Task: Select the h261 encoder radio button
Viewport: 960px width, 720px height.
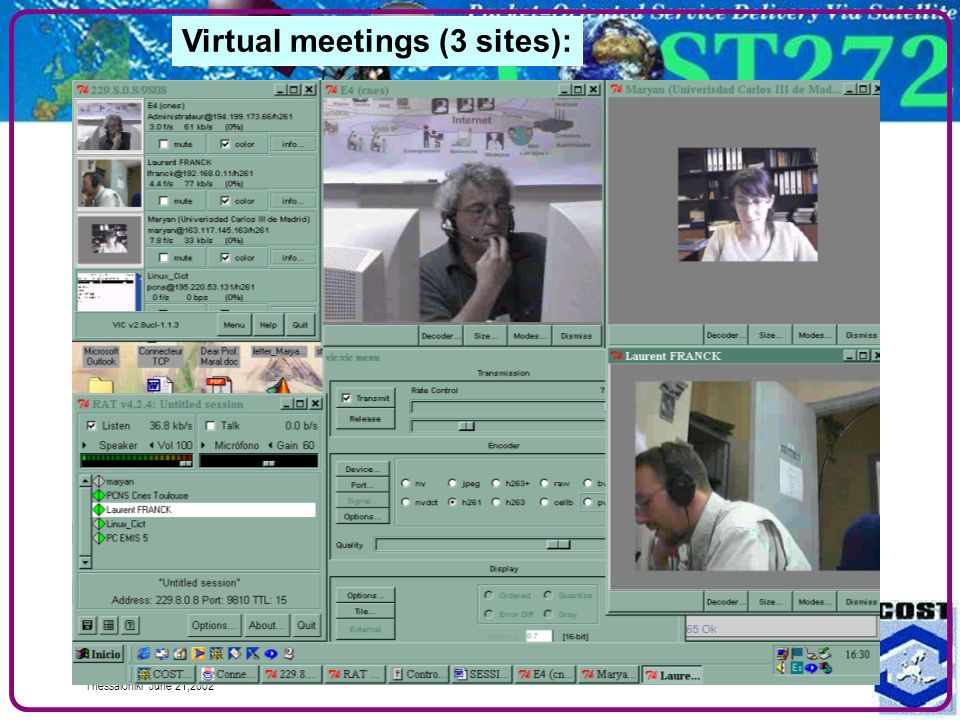Action: click(452, 502)
